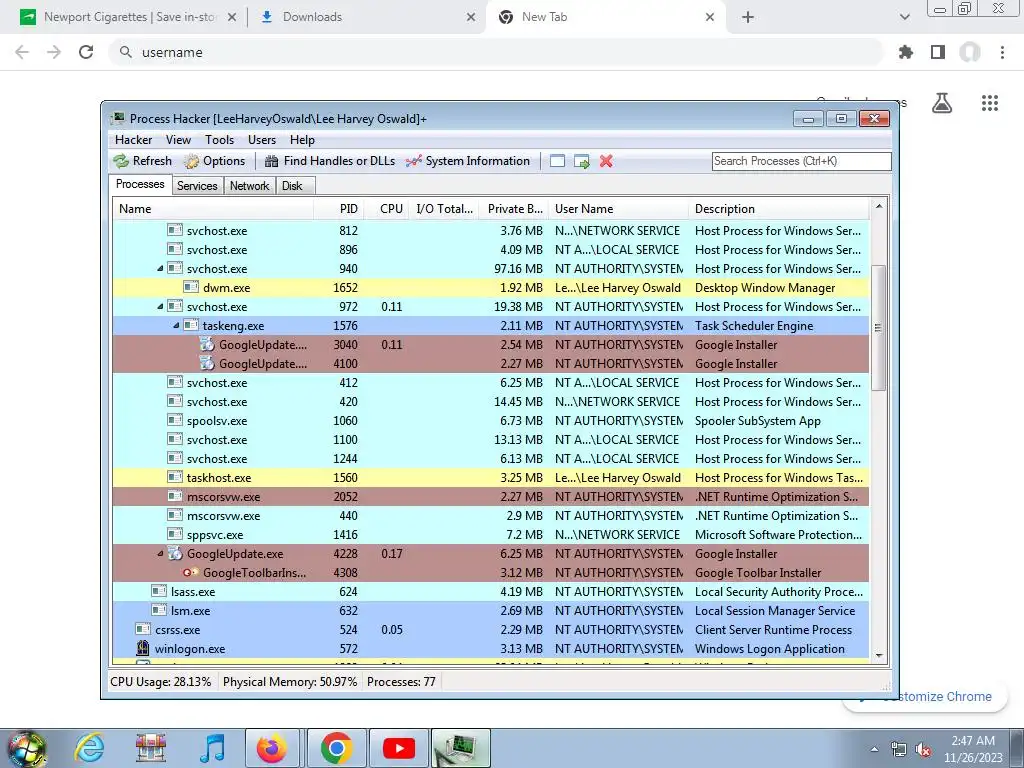The width and height of the screenshot is (1024, 768).
Task: Open Find Handles or DLLs
Action: [x=330, y=161]
